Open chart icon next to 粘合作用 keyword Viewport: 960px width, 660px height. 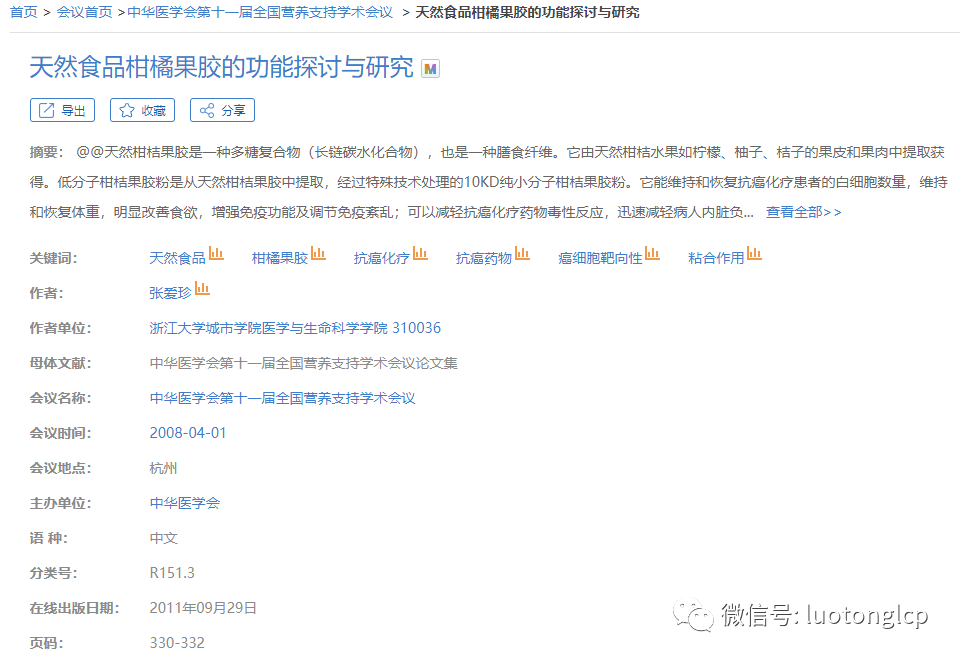pos(754,253)
